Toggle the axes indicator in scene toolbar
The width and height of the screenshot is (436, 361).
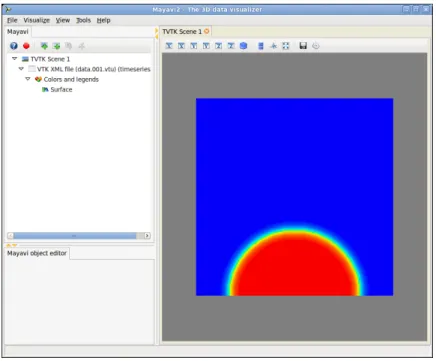pyautogui.click(x=273, y=46)
